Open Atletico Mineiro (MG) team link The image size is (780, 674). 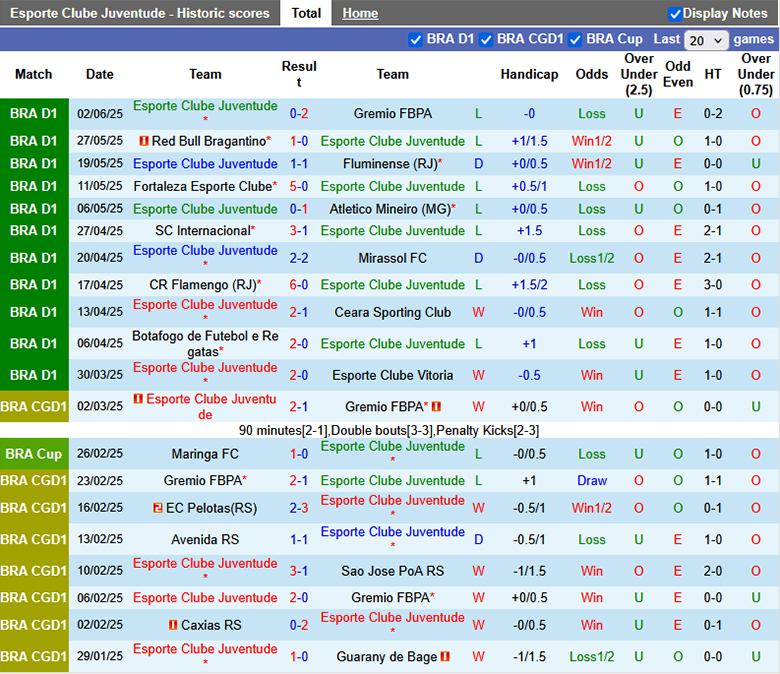click(x=390, y=209)
